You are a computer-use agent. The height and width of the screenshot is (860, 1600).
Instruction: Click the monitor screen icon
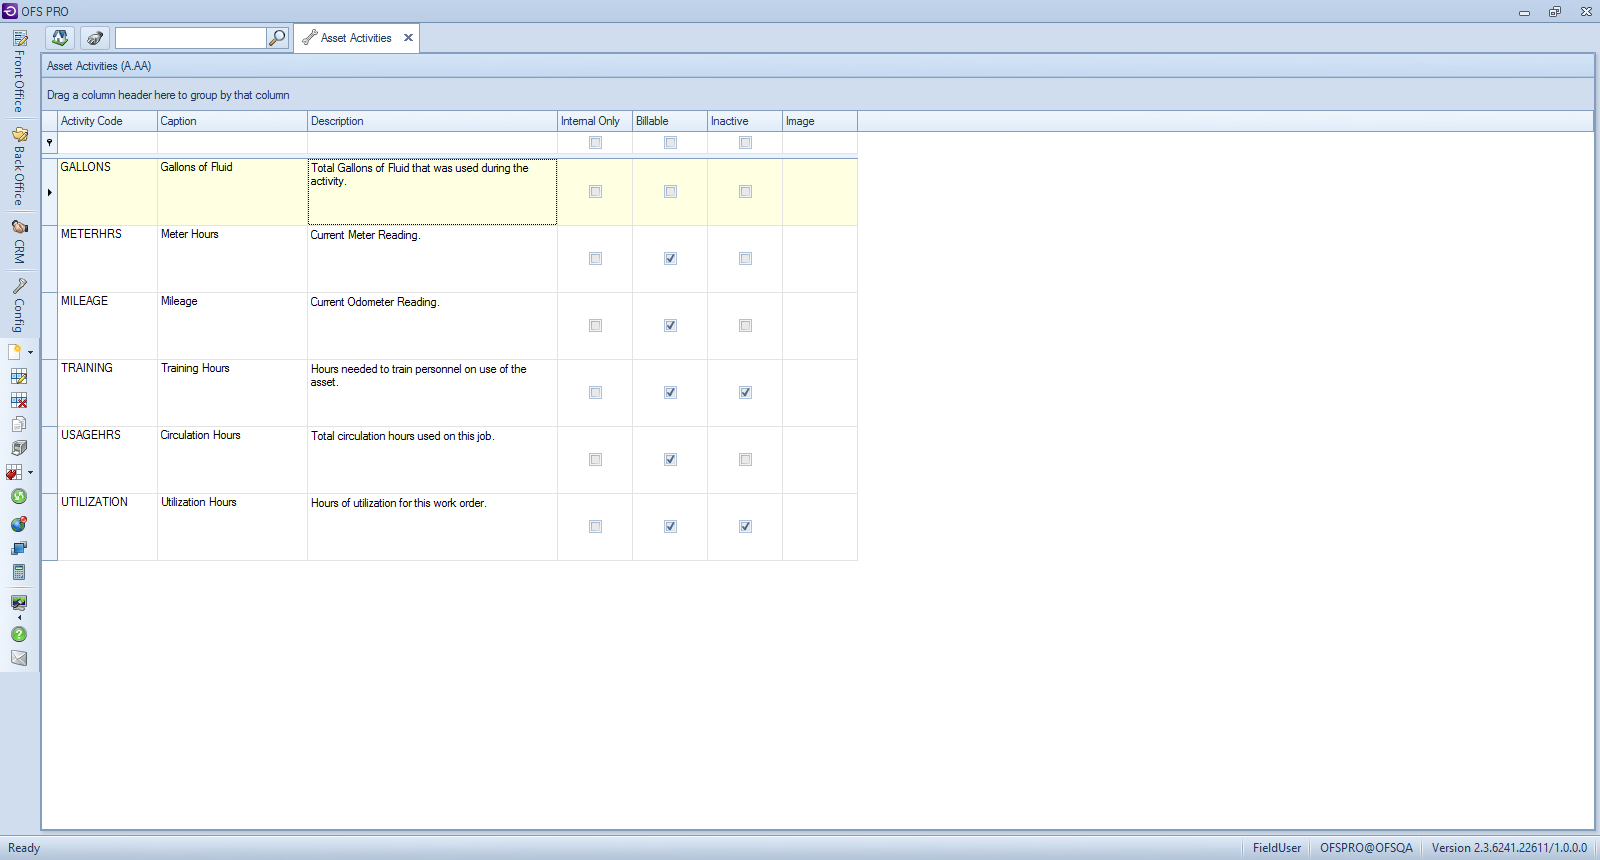pos(19,602)
